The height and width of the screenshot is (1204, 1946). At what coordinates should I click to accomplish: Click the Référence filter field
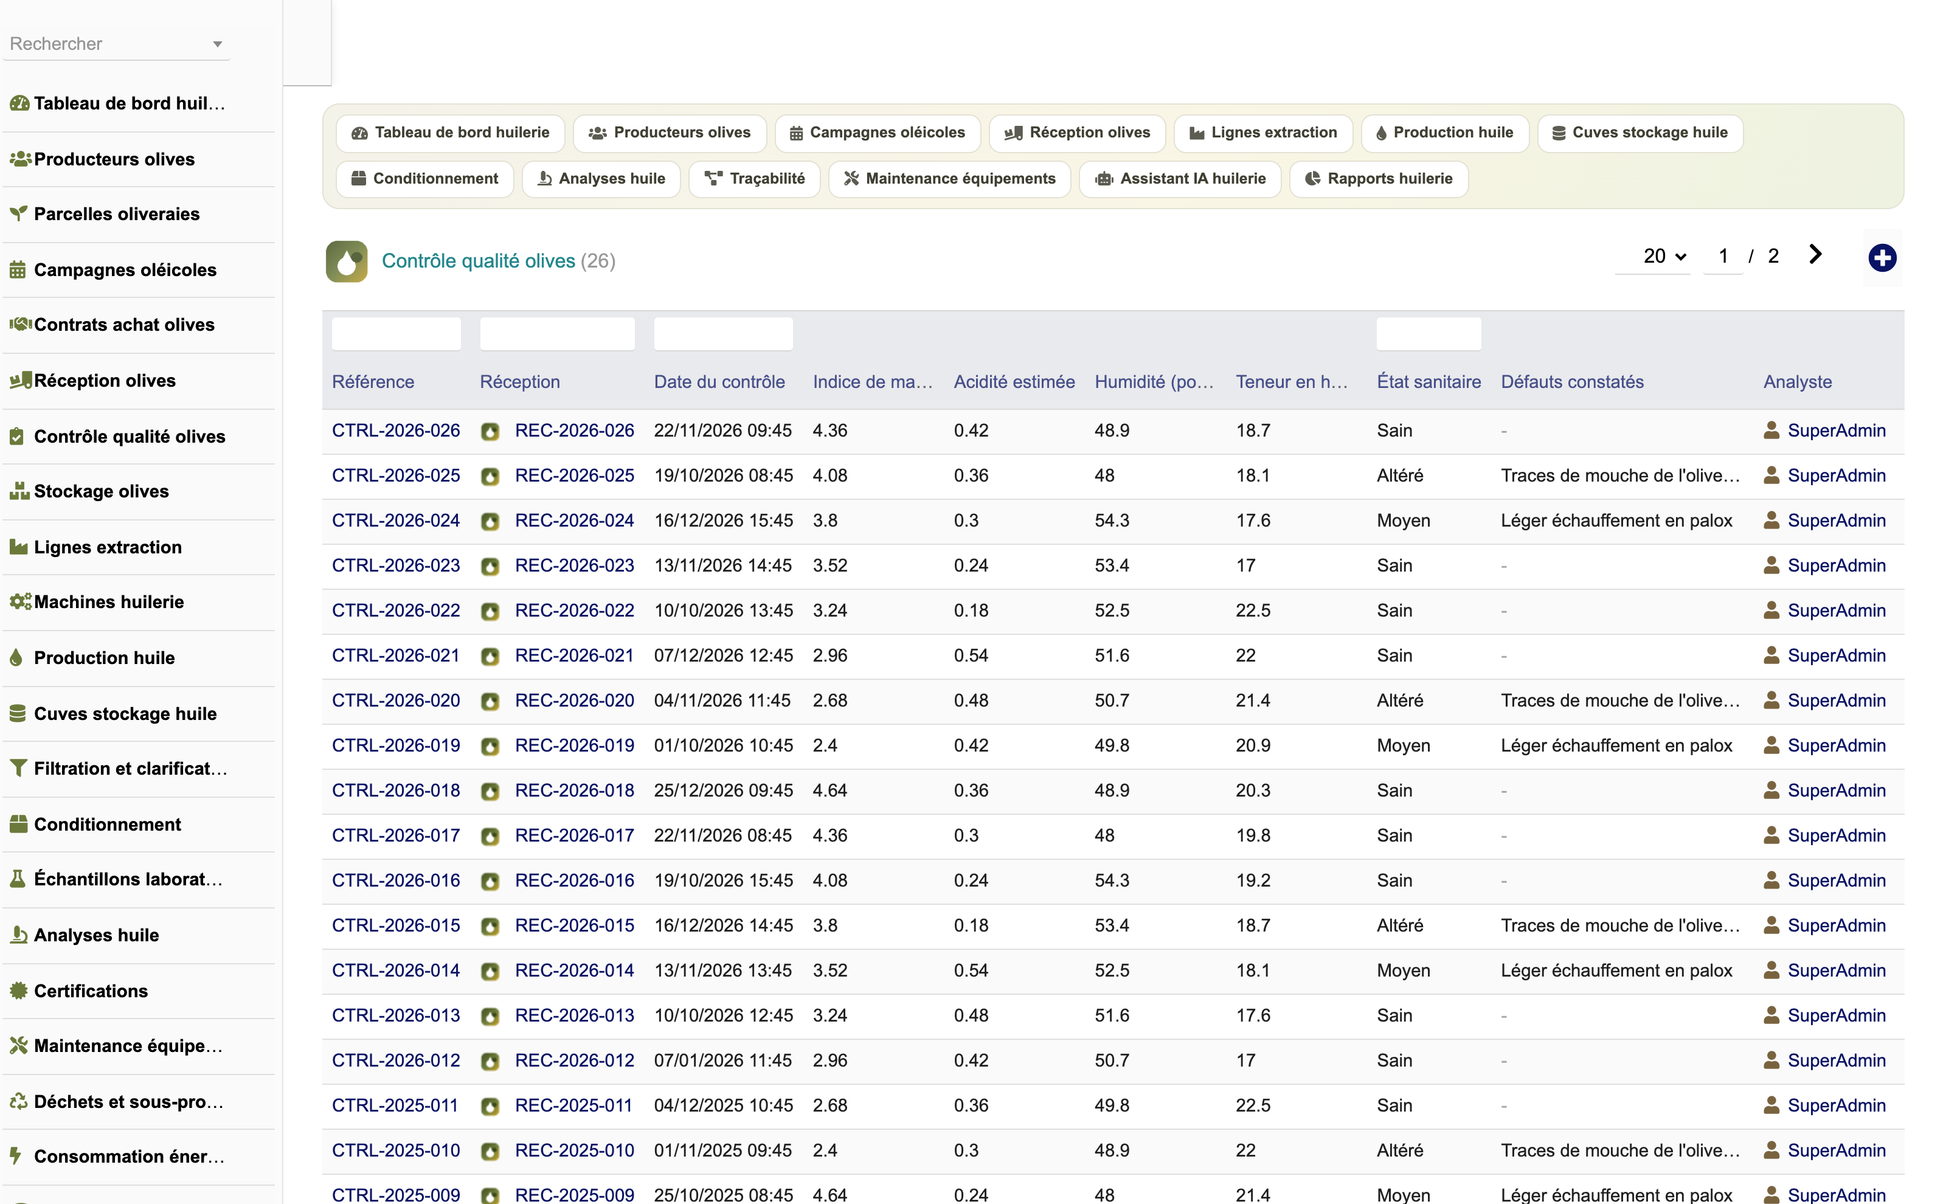(396, 334)
